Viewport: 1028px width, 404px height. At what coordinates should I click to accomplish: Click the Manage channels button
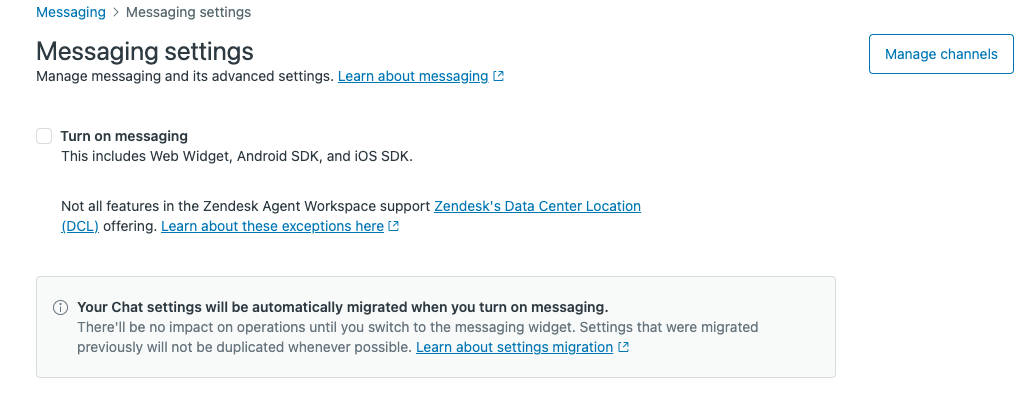[x=941, y=54]
